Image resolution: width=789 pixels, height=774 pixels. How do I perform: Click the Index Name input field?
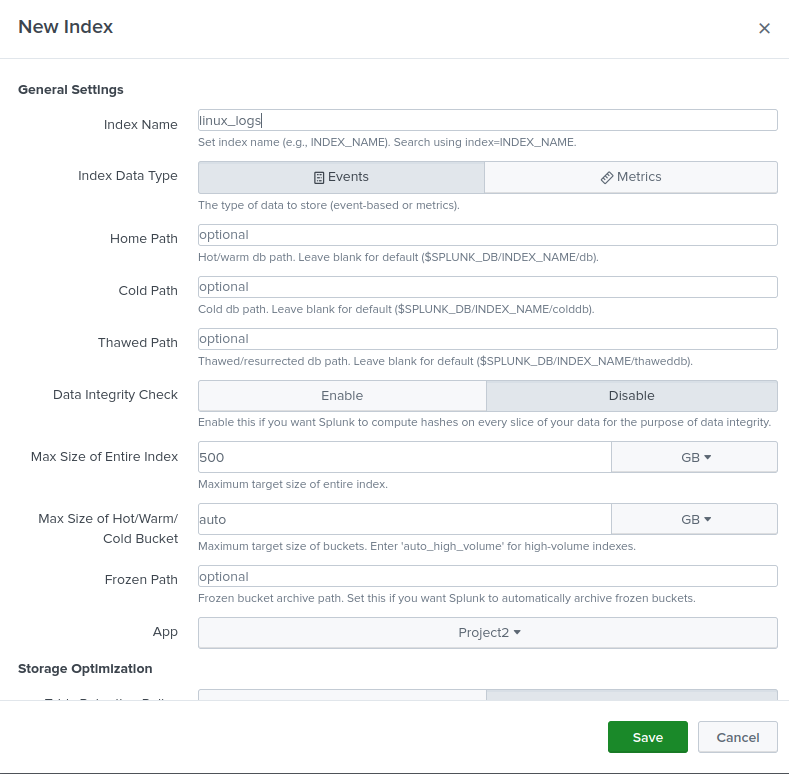tap(488, 120)
